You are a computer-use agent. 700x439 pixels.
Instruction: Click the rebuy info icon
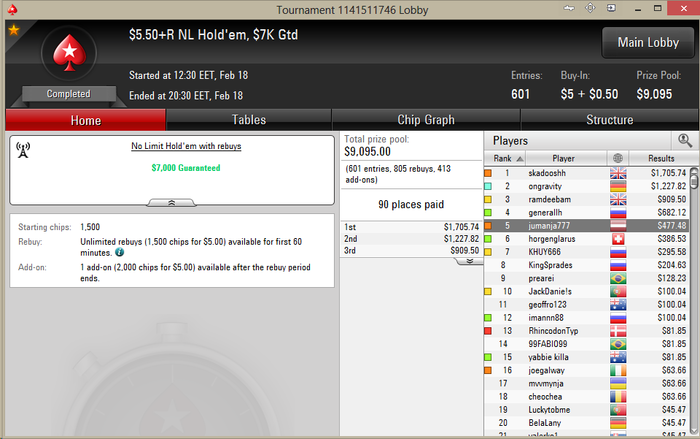(119, 252)
